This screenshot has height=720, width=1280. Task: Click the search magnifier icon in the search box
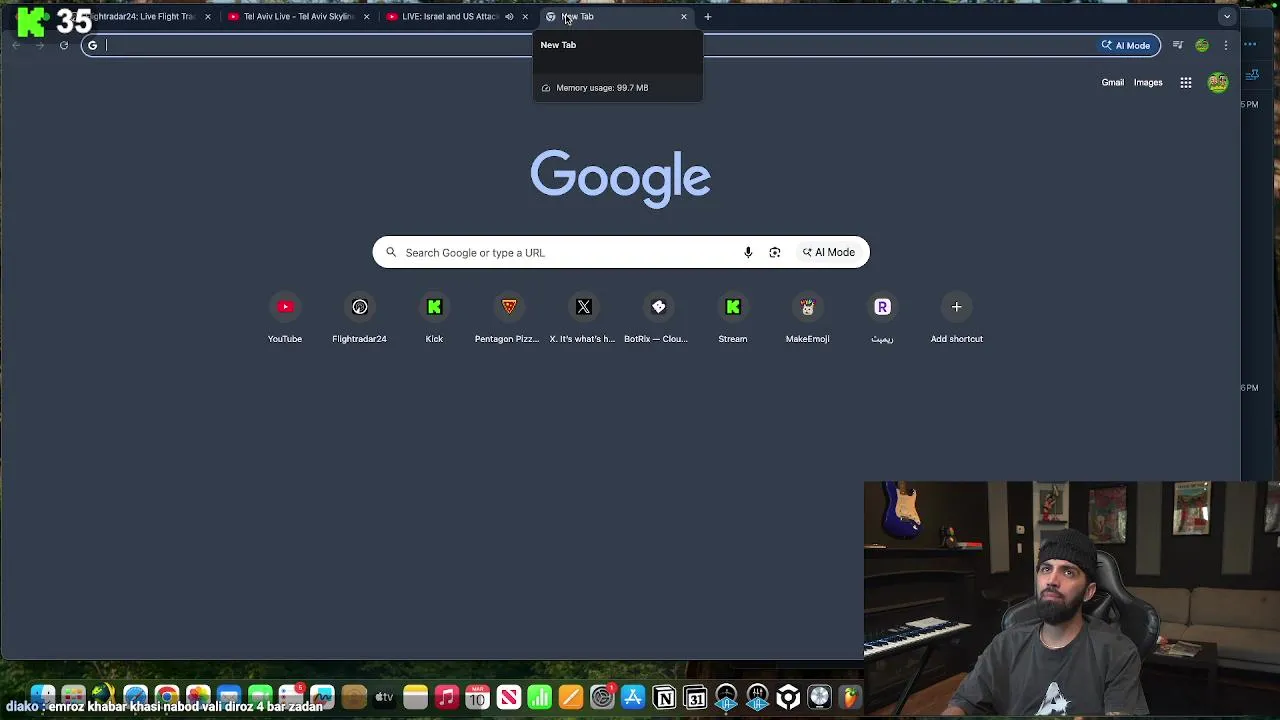pyautogui.click(x=391, y=252)
